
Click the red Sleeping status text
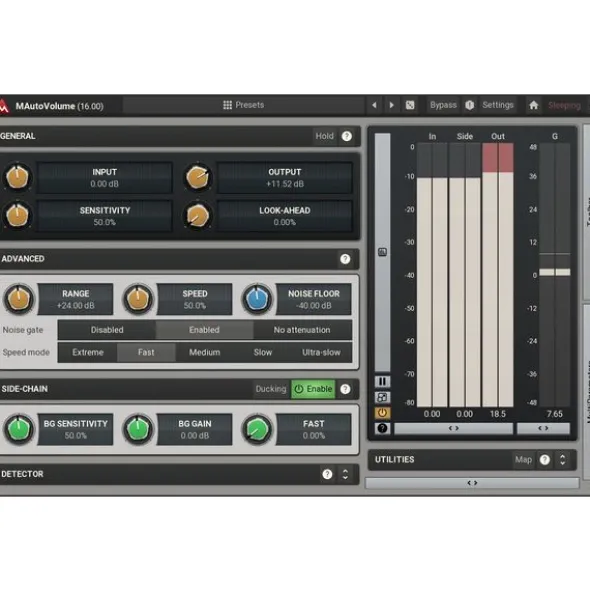[564, 106]
